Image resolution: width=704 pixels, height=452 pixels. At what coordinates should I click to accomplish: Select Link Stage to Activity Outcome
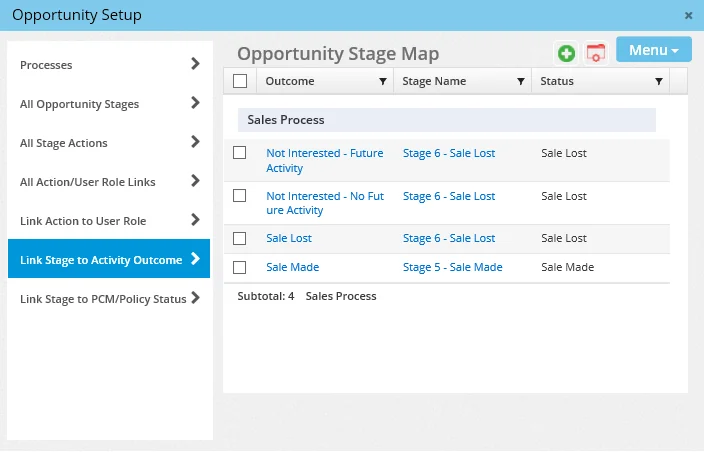pos(109,259)
